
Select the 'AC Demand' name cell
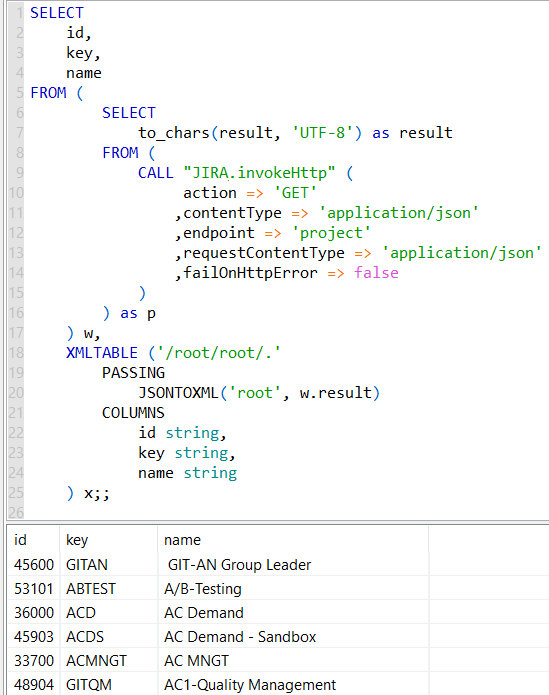pyautogui.click(x=293, y=613)
